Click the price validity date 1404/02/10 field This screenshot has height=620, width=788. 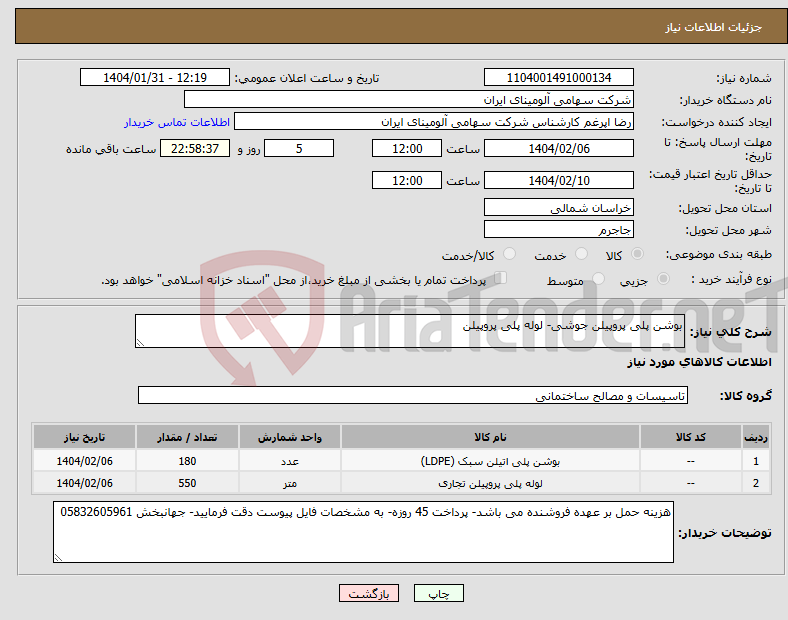559,180
